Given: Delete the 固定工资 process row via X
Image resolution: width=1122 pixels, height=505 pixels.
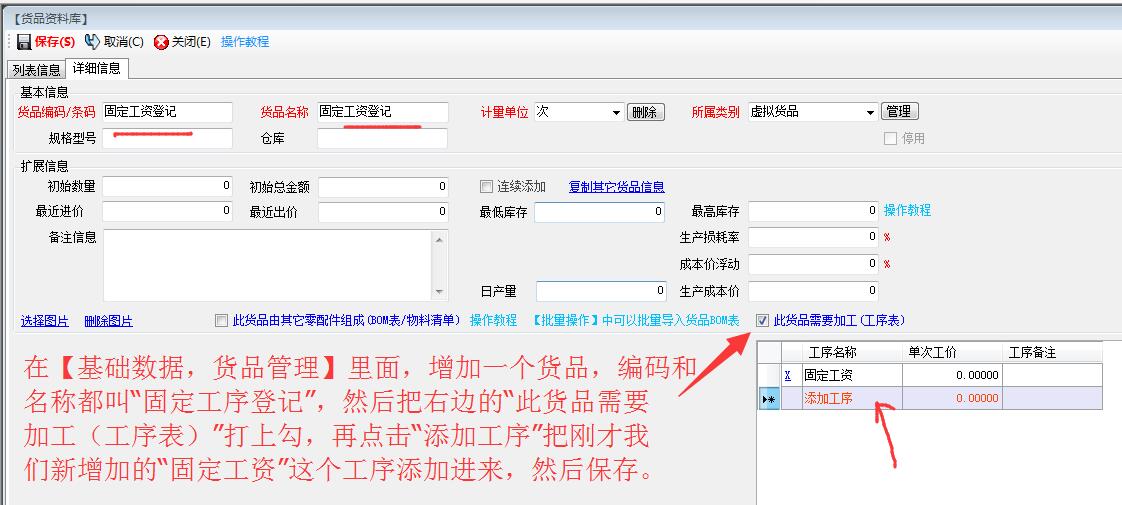Looking at the screenshot, I should 788,375.
